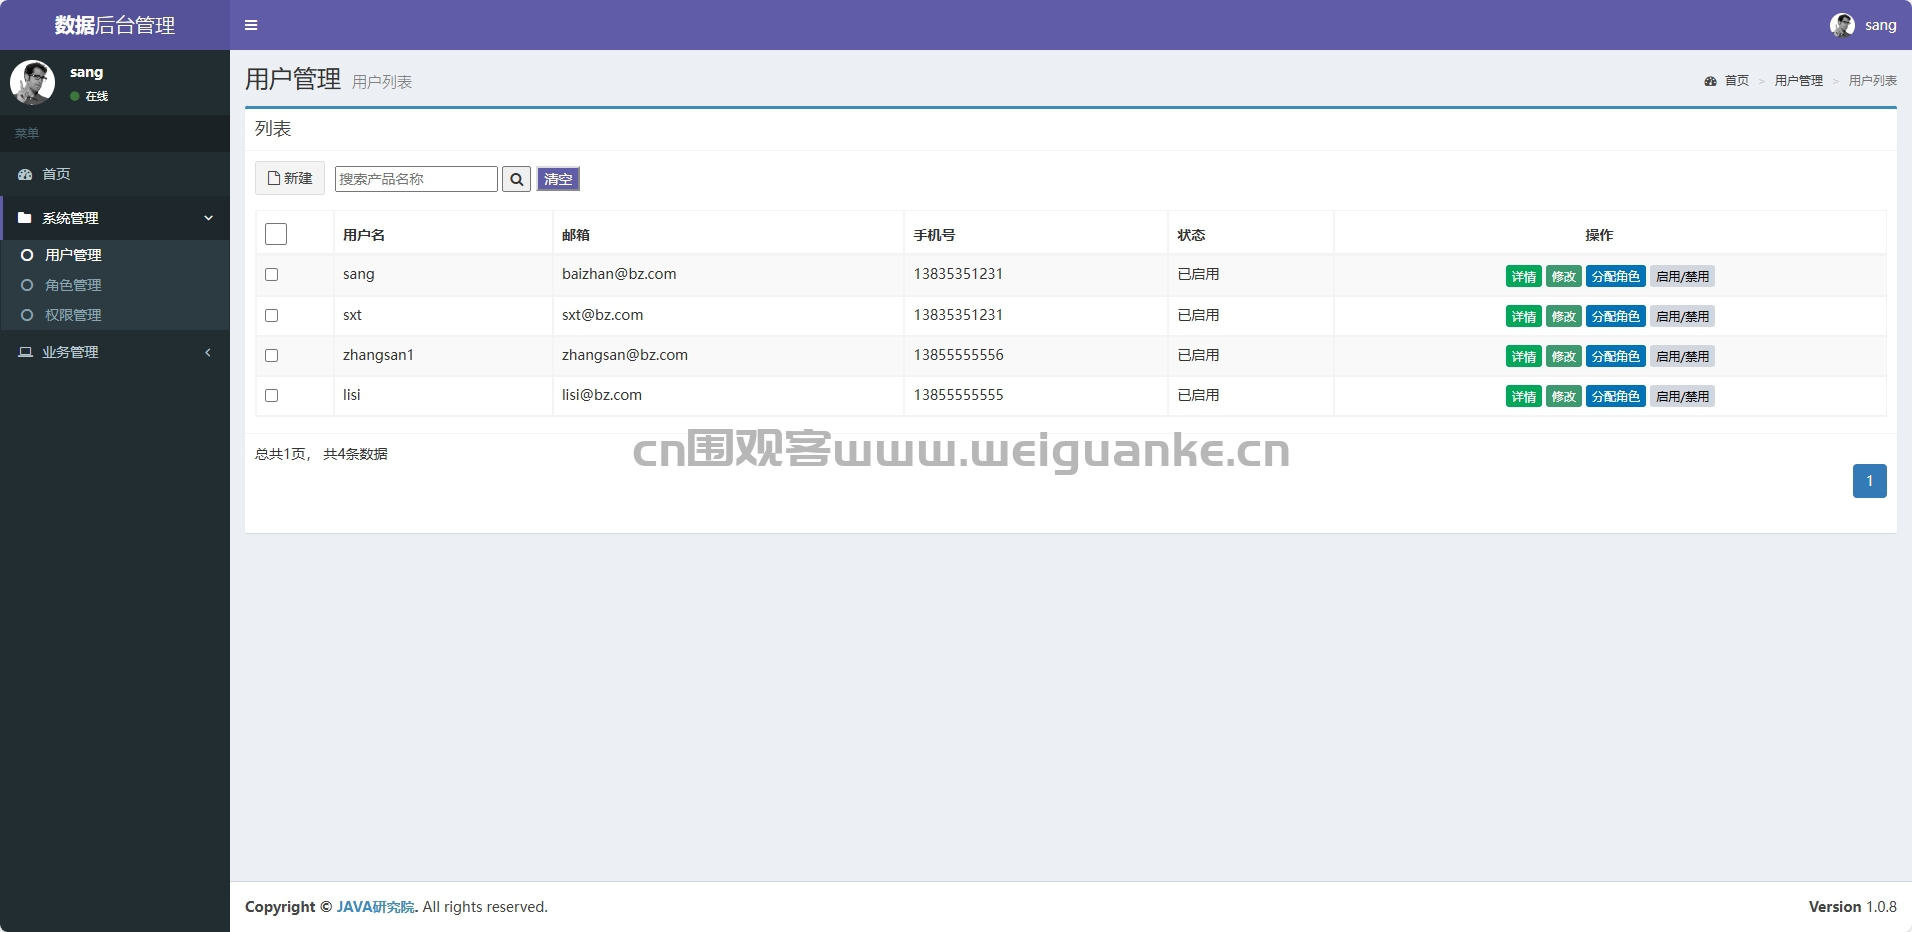Click circle icon beside 用户管理

tap(27, 255)
